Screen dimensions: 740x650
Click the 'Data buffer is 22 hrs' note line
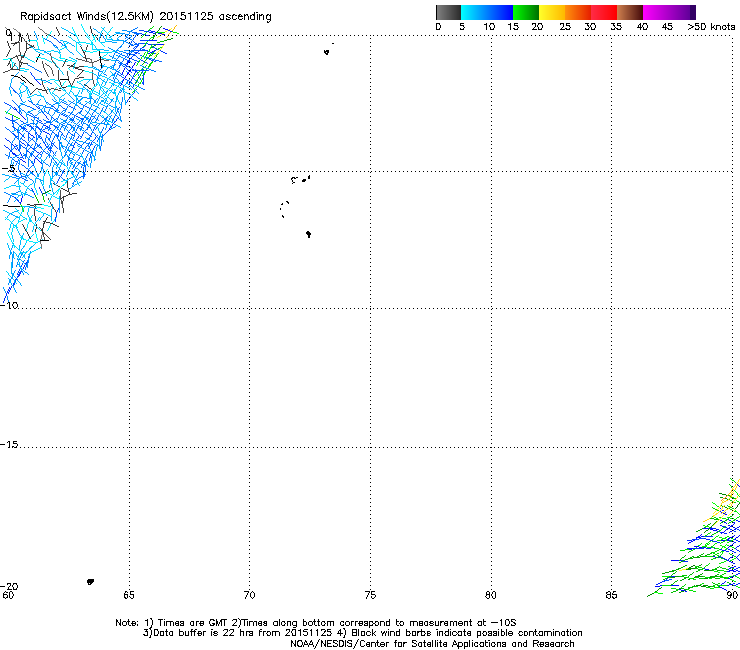point(362,633)
